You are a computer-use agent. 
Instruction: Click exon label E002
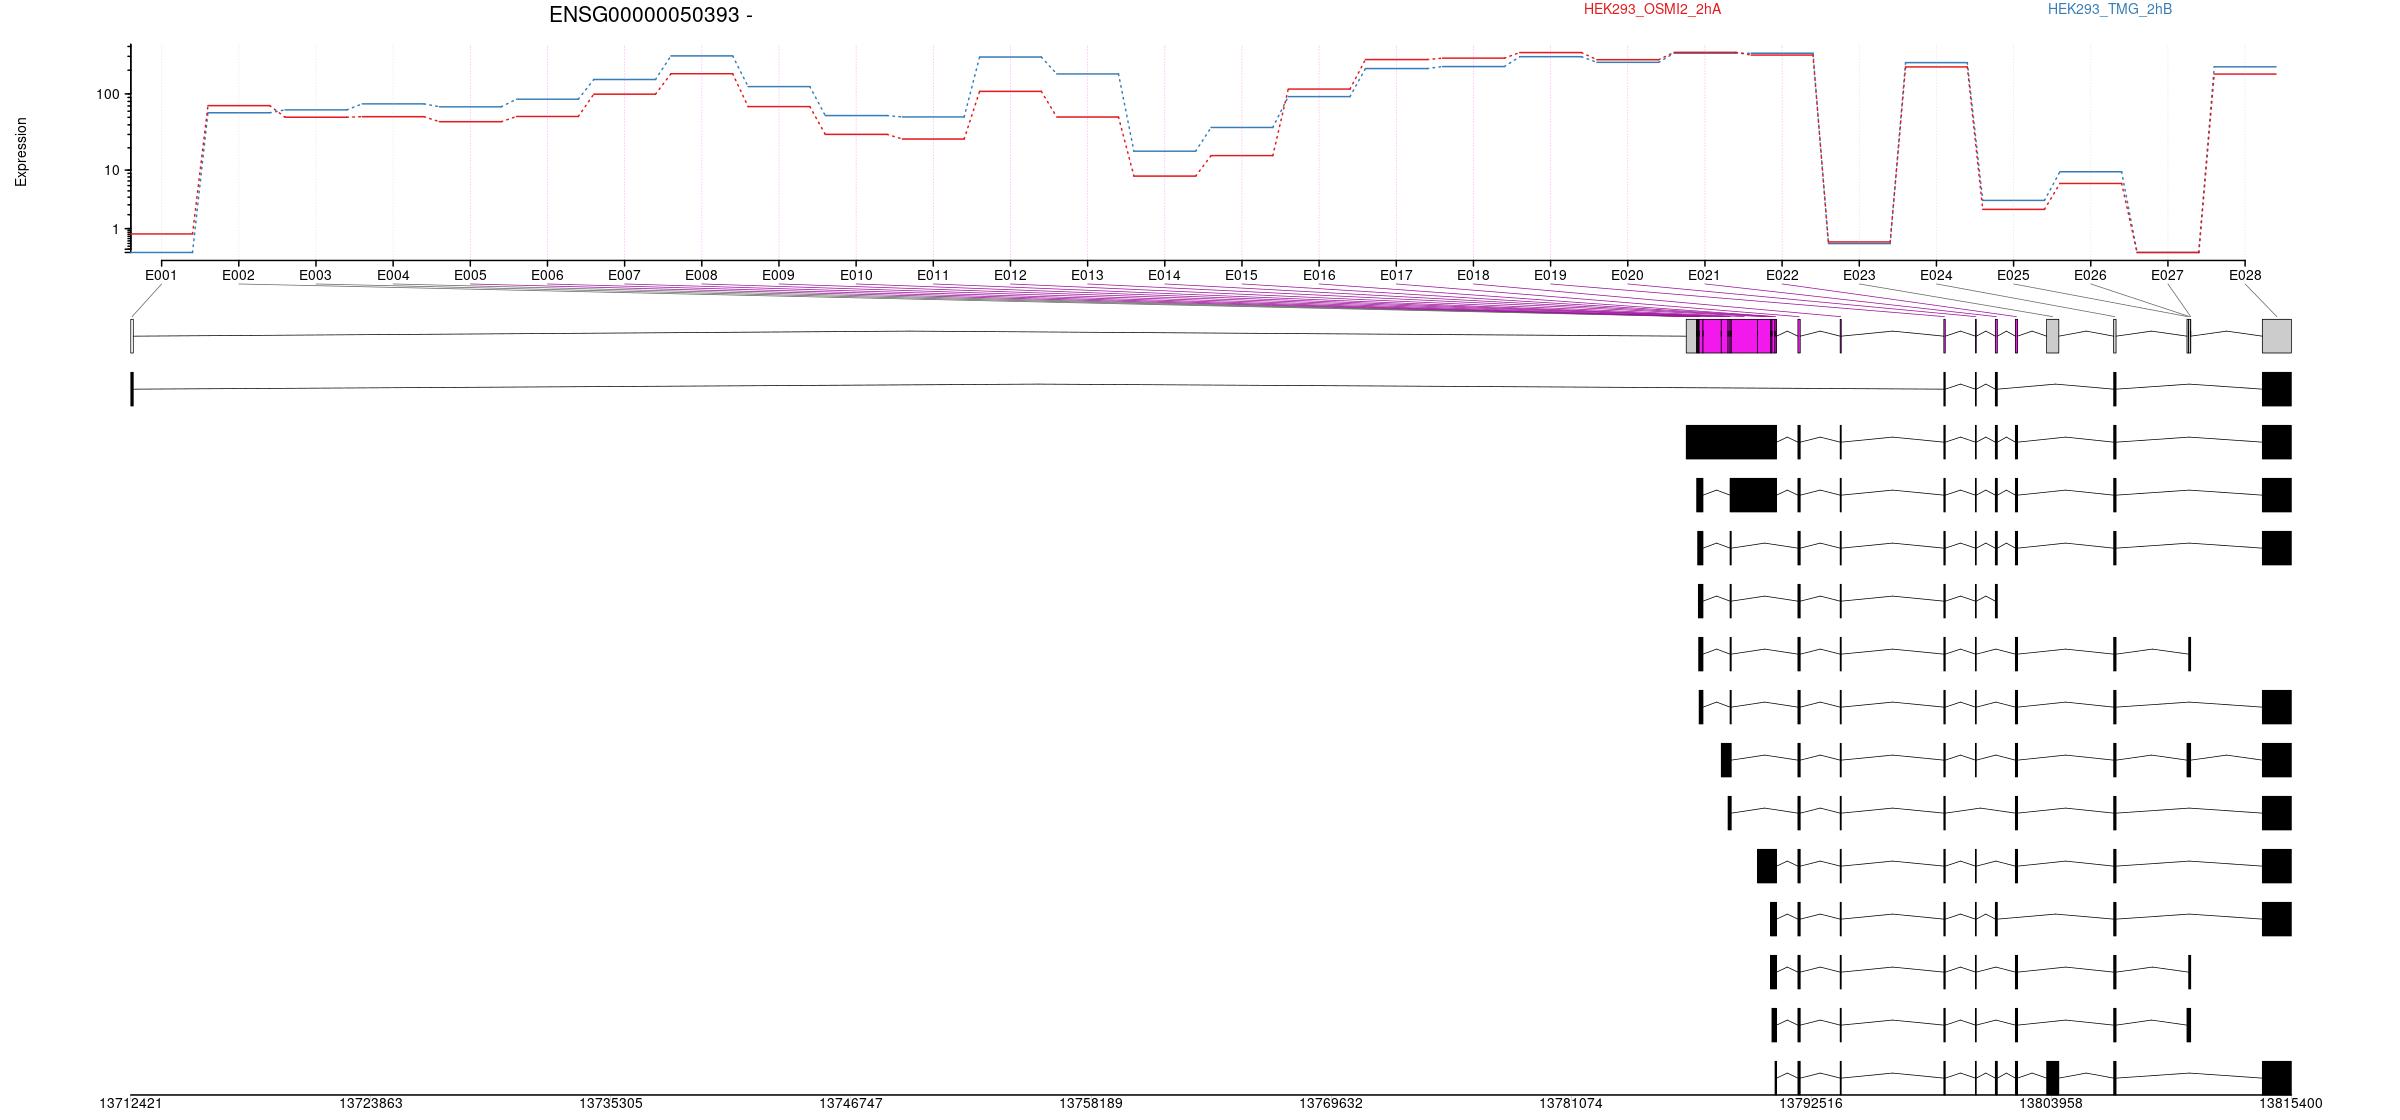(x=238, y=275)
